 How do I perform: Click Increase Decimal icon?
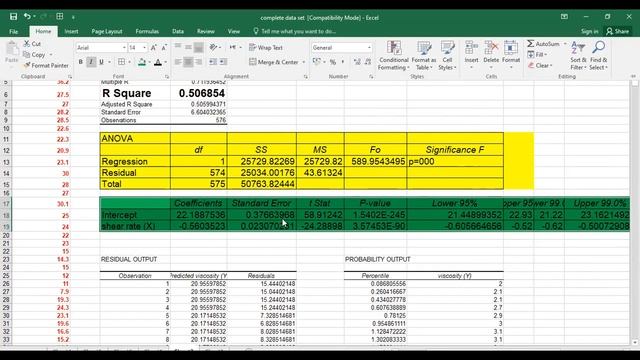(x=357, y=62)
